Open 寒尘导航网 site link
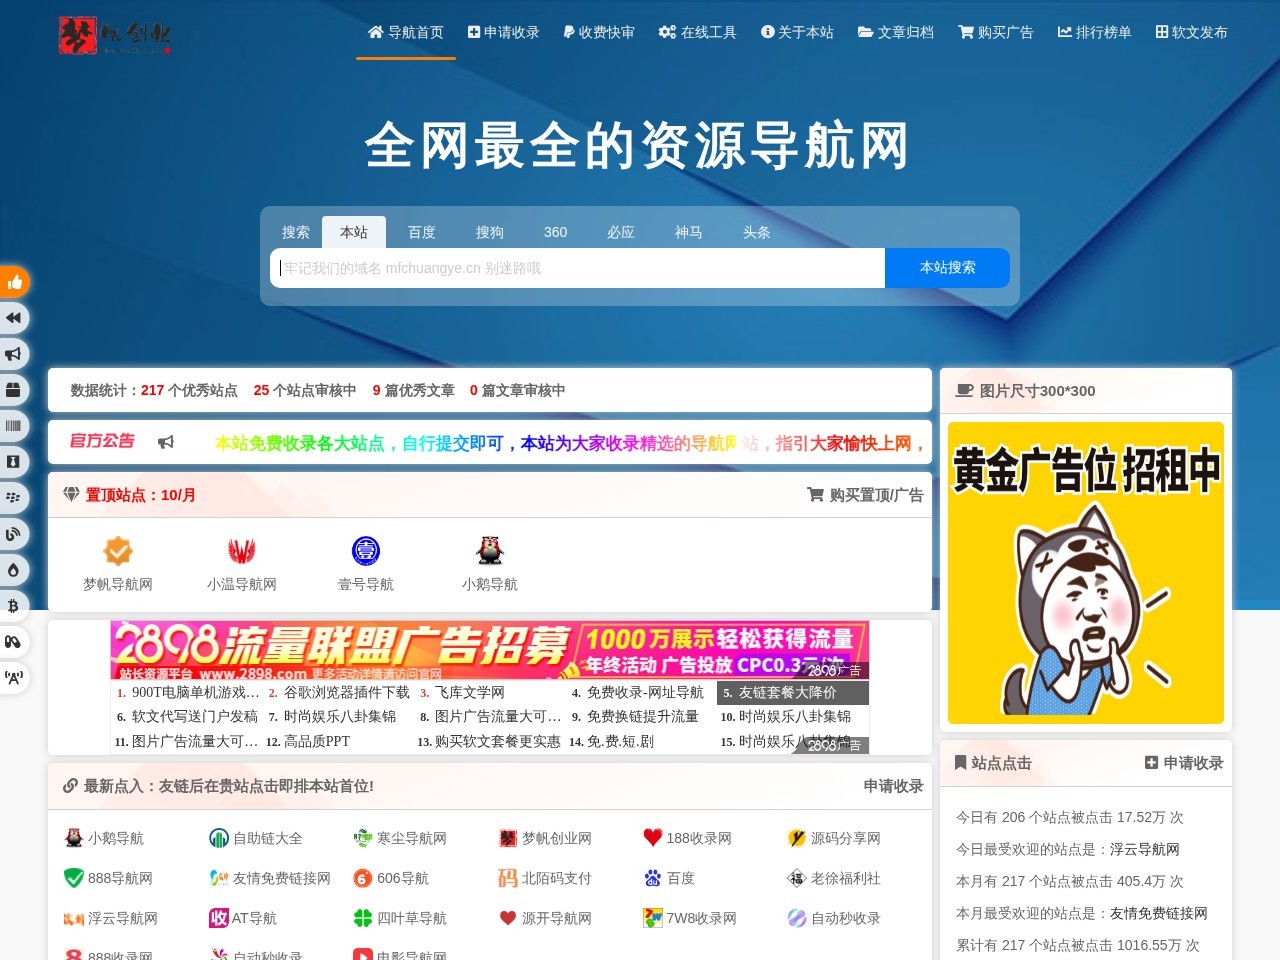 pos(400,838)
